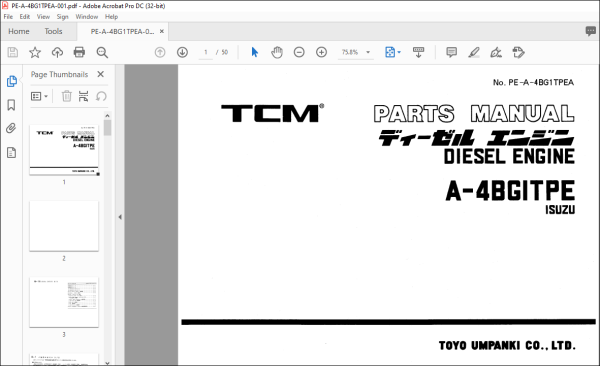The height and width of the screenshot is (366, 600).
Task: Add a sticky note comment
Action: point(452,52)
